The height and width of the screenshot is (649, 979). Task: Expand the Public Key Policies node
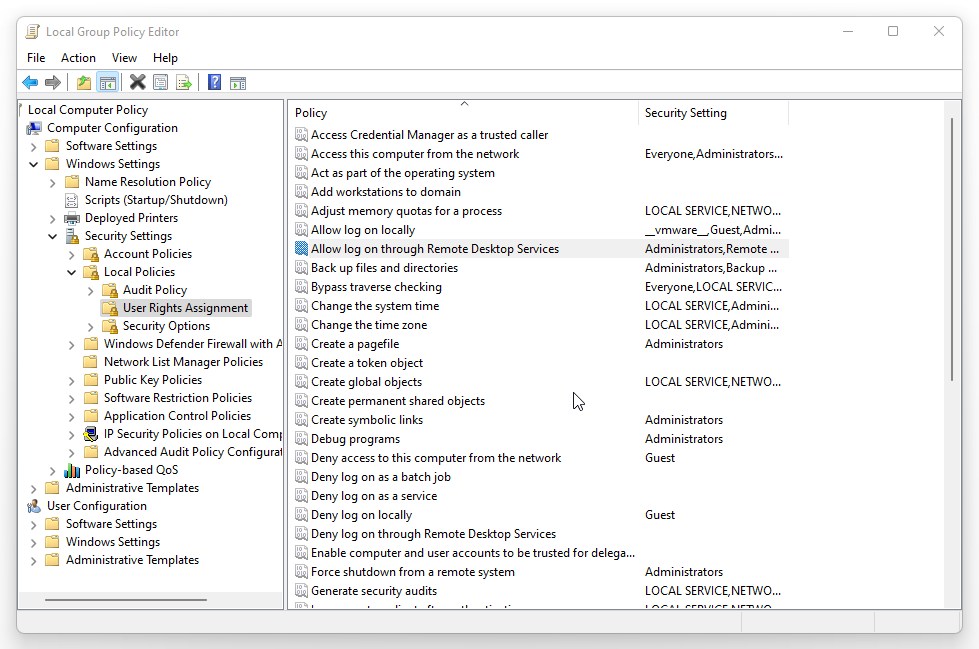coord(71,381)
